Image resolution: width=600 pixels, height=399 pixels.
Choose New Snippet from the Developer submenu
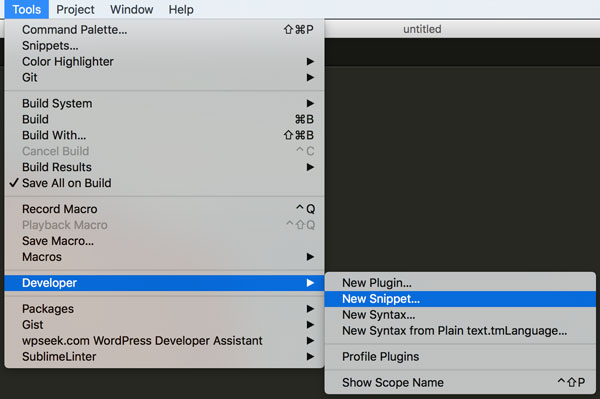point(460,299)
